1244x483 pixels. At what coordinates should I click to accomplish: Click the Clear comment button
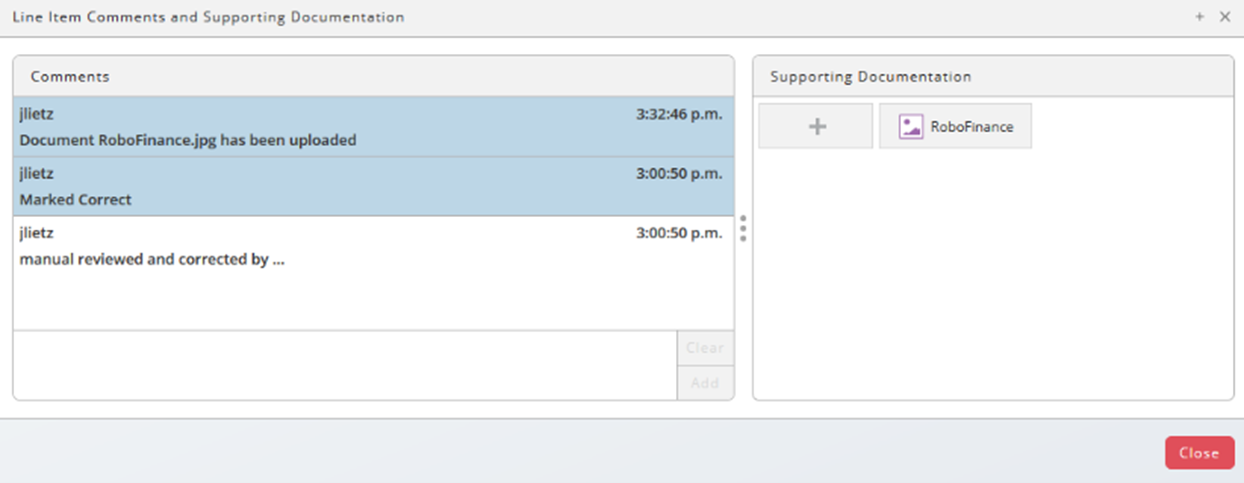(705, 348)
